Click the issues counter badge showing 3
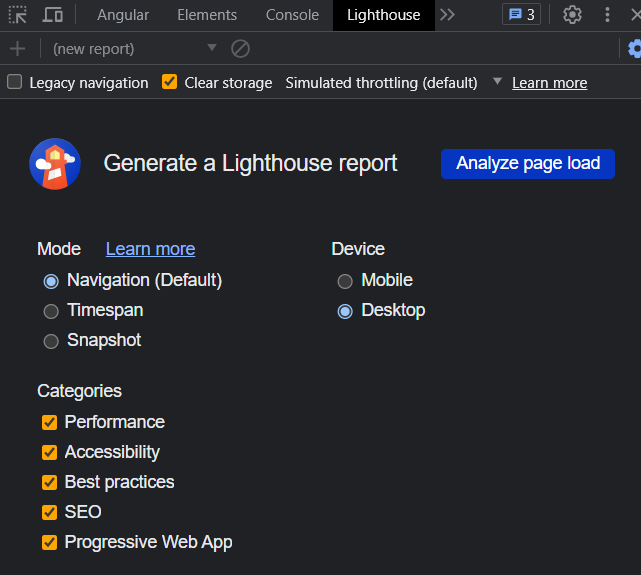Screen dimensions: 641x575 tap(520, 15)
